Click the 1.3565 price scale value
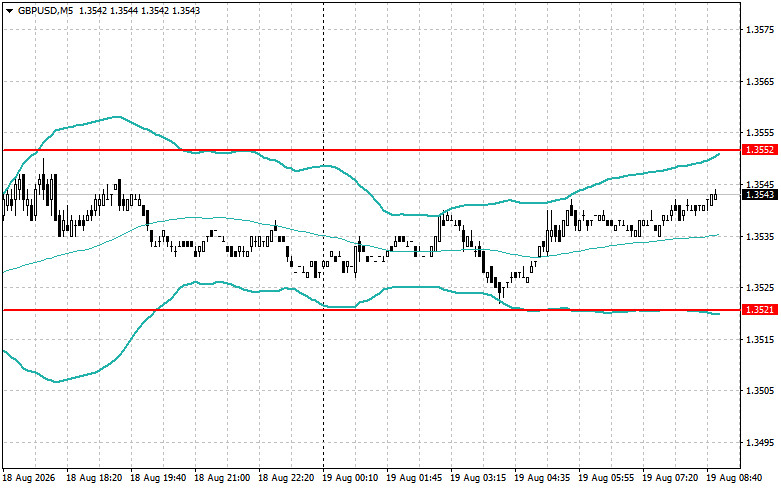 [x=760, y=81]
